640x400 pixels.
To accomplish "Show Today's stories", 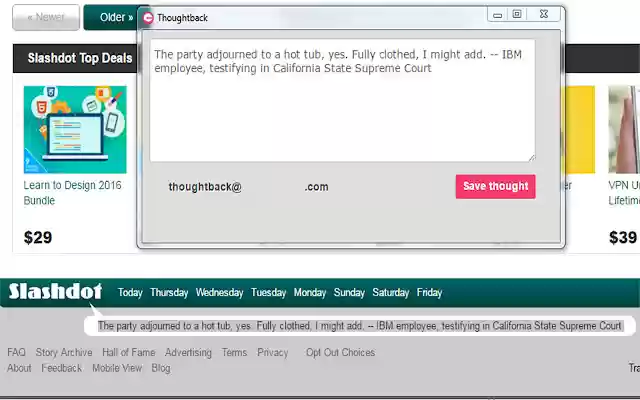I will pos(130,293).
